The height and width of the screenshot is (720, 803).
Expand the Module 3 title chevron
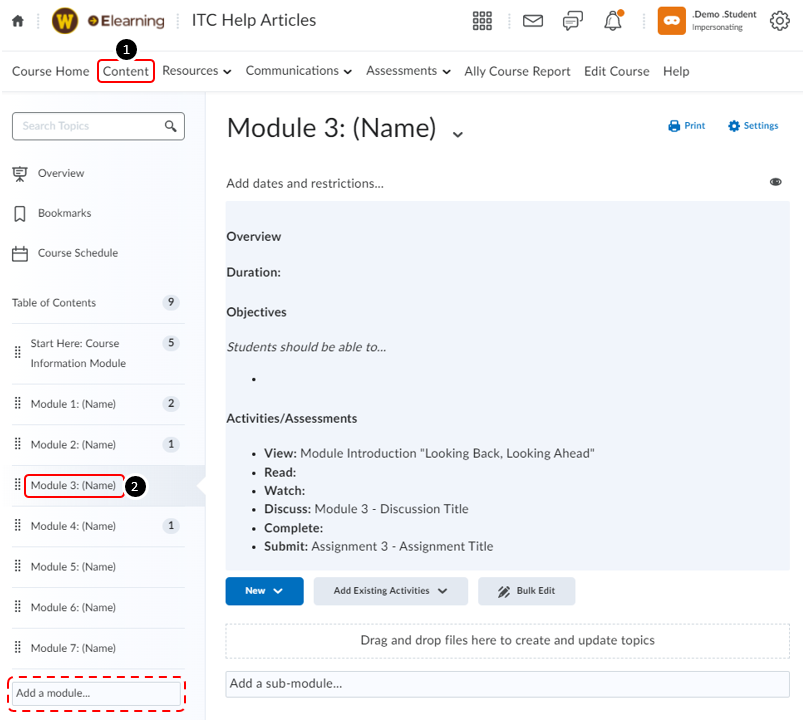[x=457, y=133]
